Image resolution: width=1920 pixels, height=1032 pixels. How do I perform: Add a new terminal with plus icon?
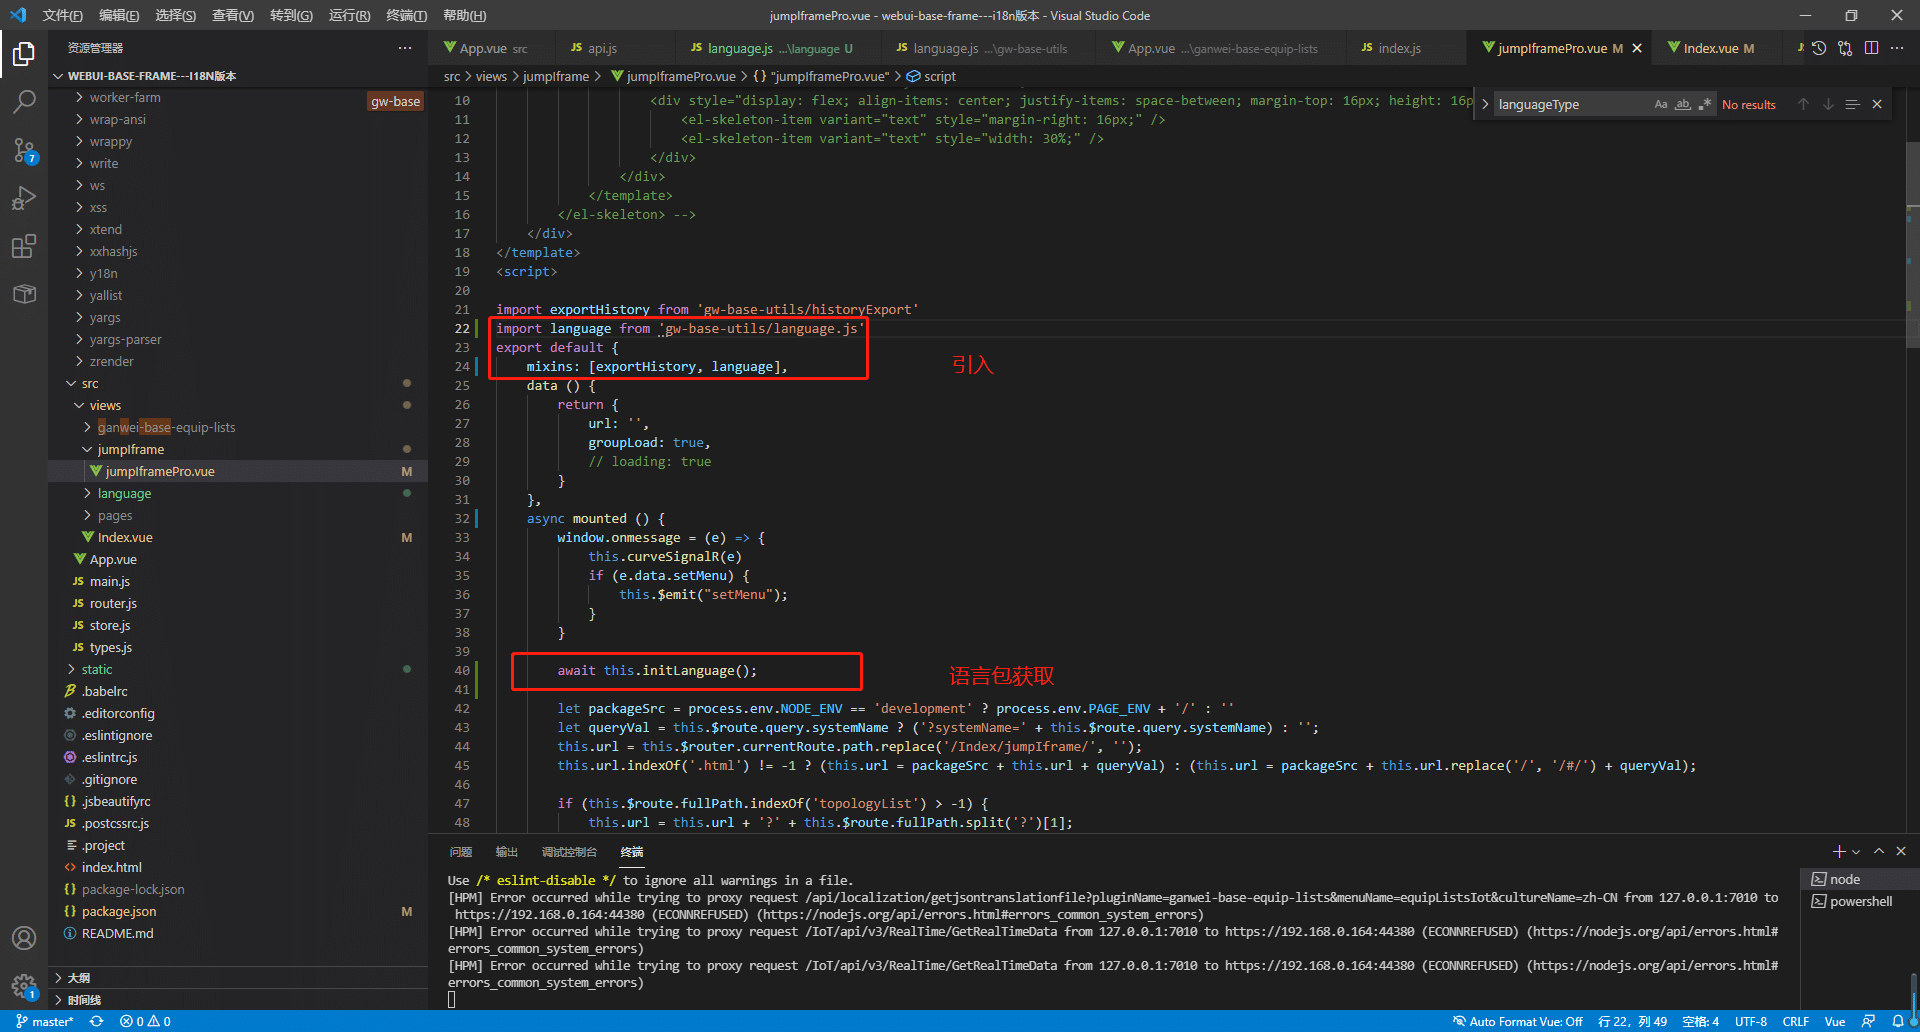tap(1838, 851)
